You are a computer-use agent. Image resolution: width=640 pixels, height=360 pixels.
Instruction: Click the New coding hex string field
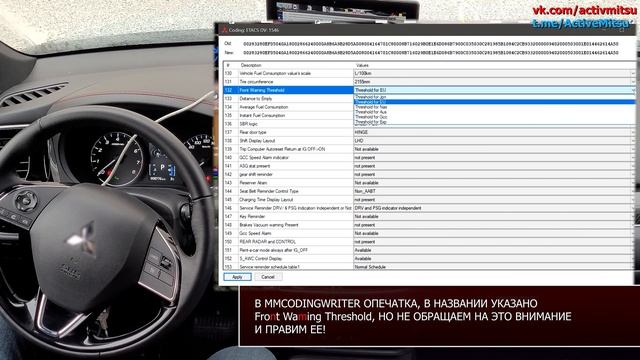click(431, 53)
